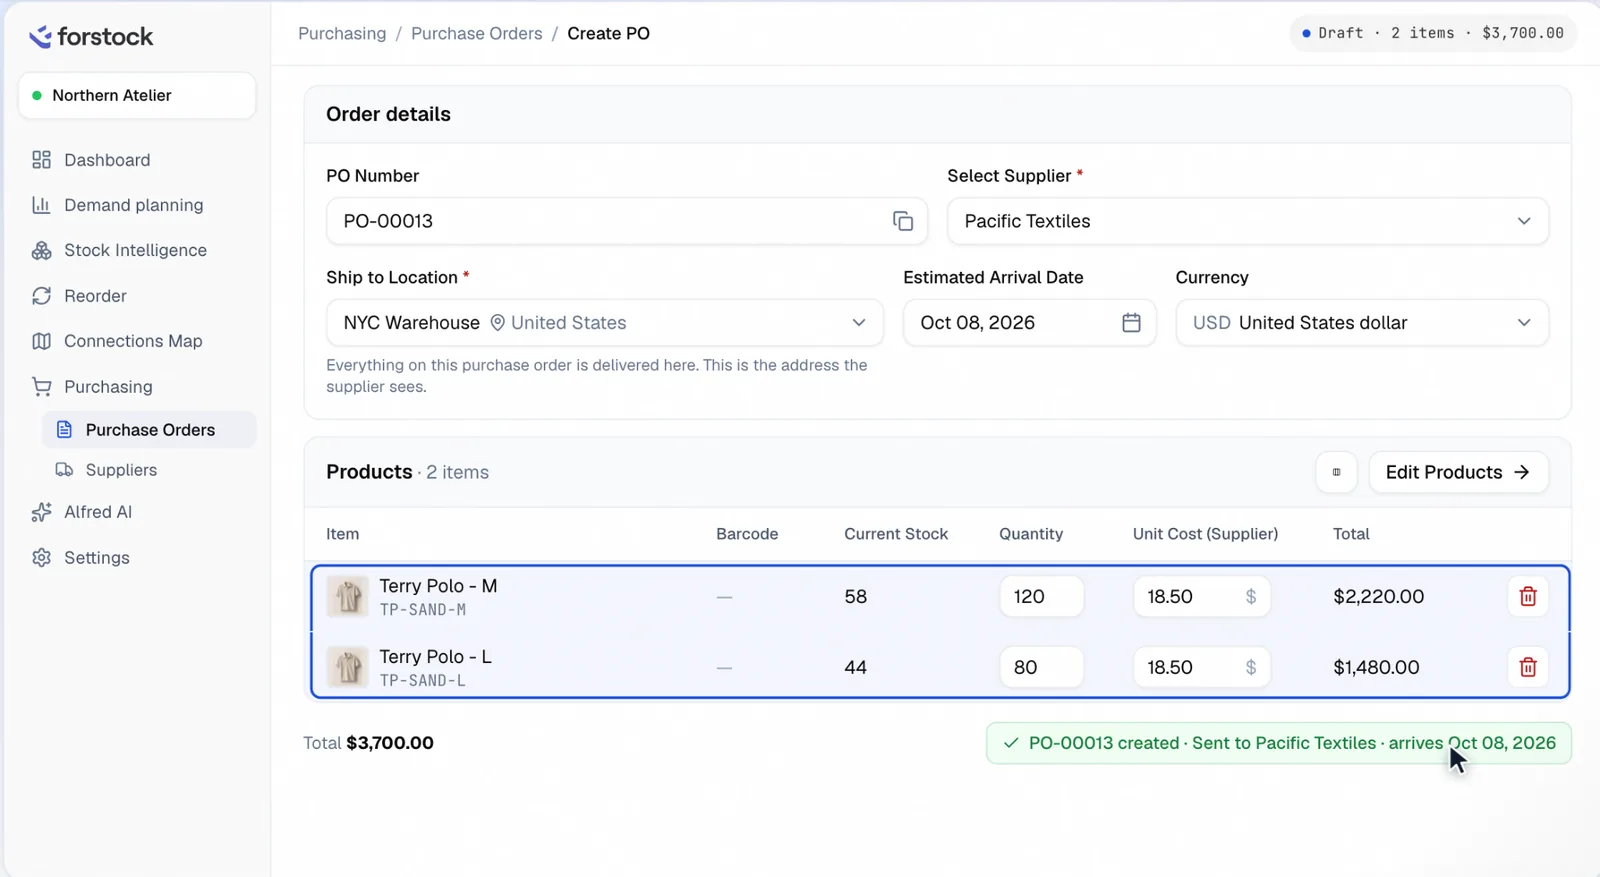Open the Connections Map
The image size is (1600, 877).
tap(138, 341)
